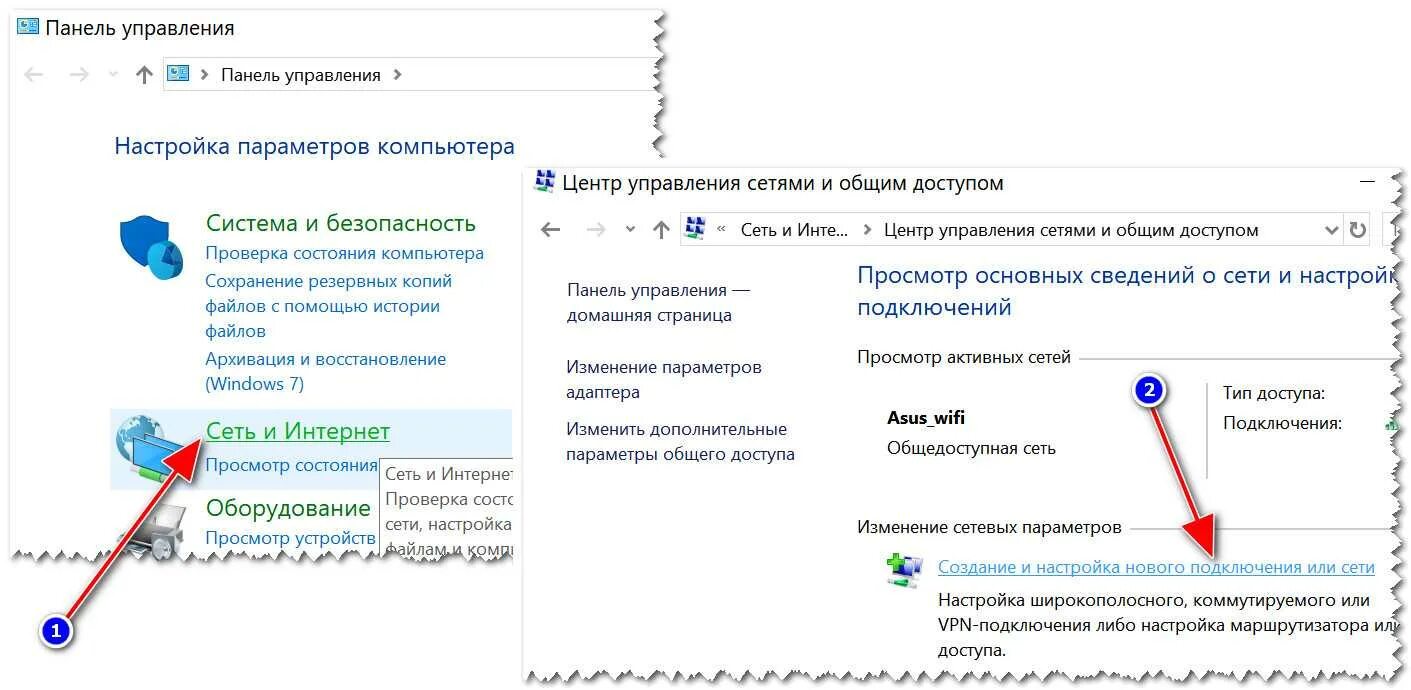
Task: Go up one level in Control Panel window
Action: pos(144,75)
